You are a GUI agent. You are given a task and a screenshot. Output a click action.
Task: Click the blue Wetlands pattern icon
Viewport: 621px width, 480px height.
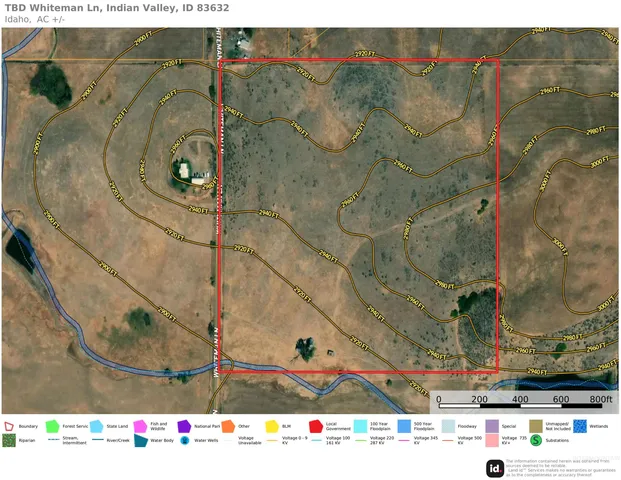[x=580, y=426]
